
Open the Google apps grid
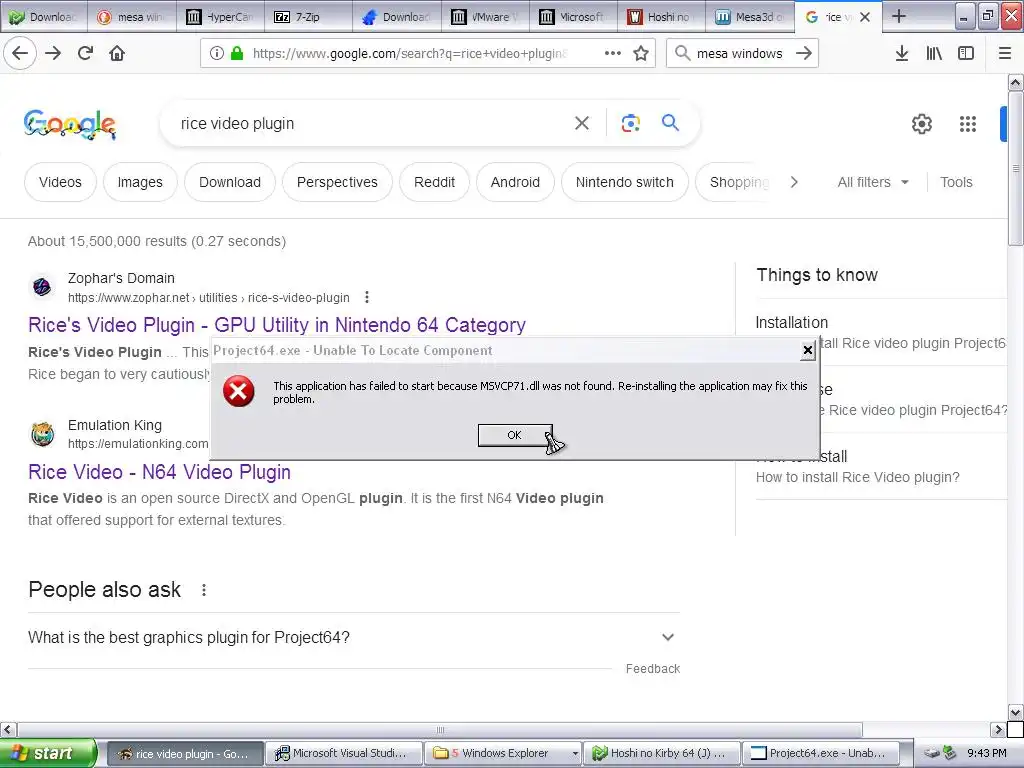click(x=968, y=123)
